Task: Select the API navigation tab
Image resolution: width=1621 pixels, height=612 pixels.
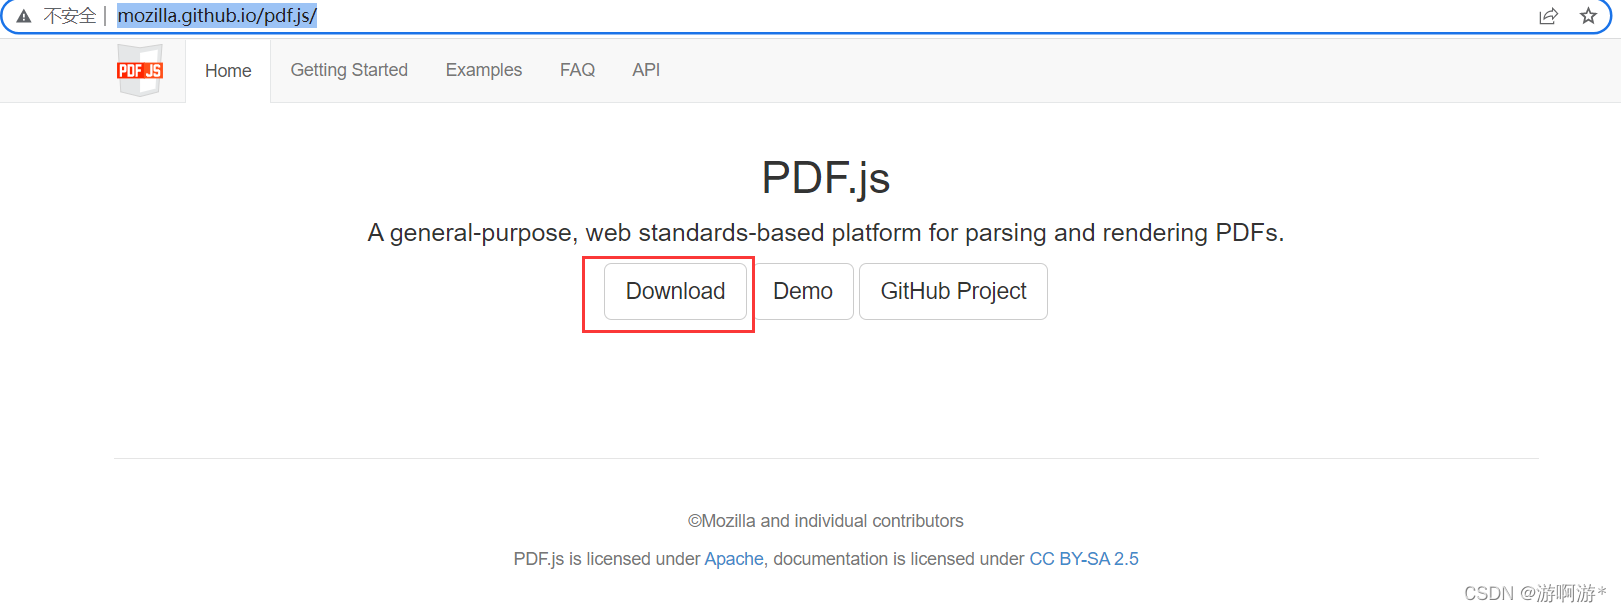Action: [x=645, y=70]
